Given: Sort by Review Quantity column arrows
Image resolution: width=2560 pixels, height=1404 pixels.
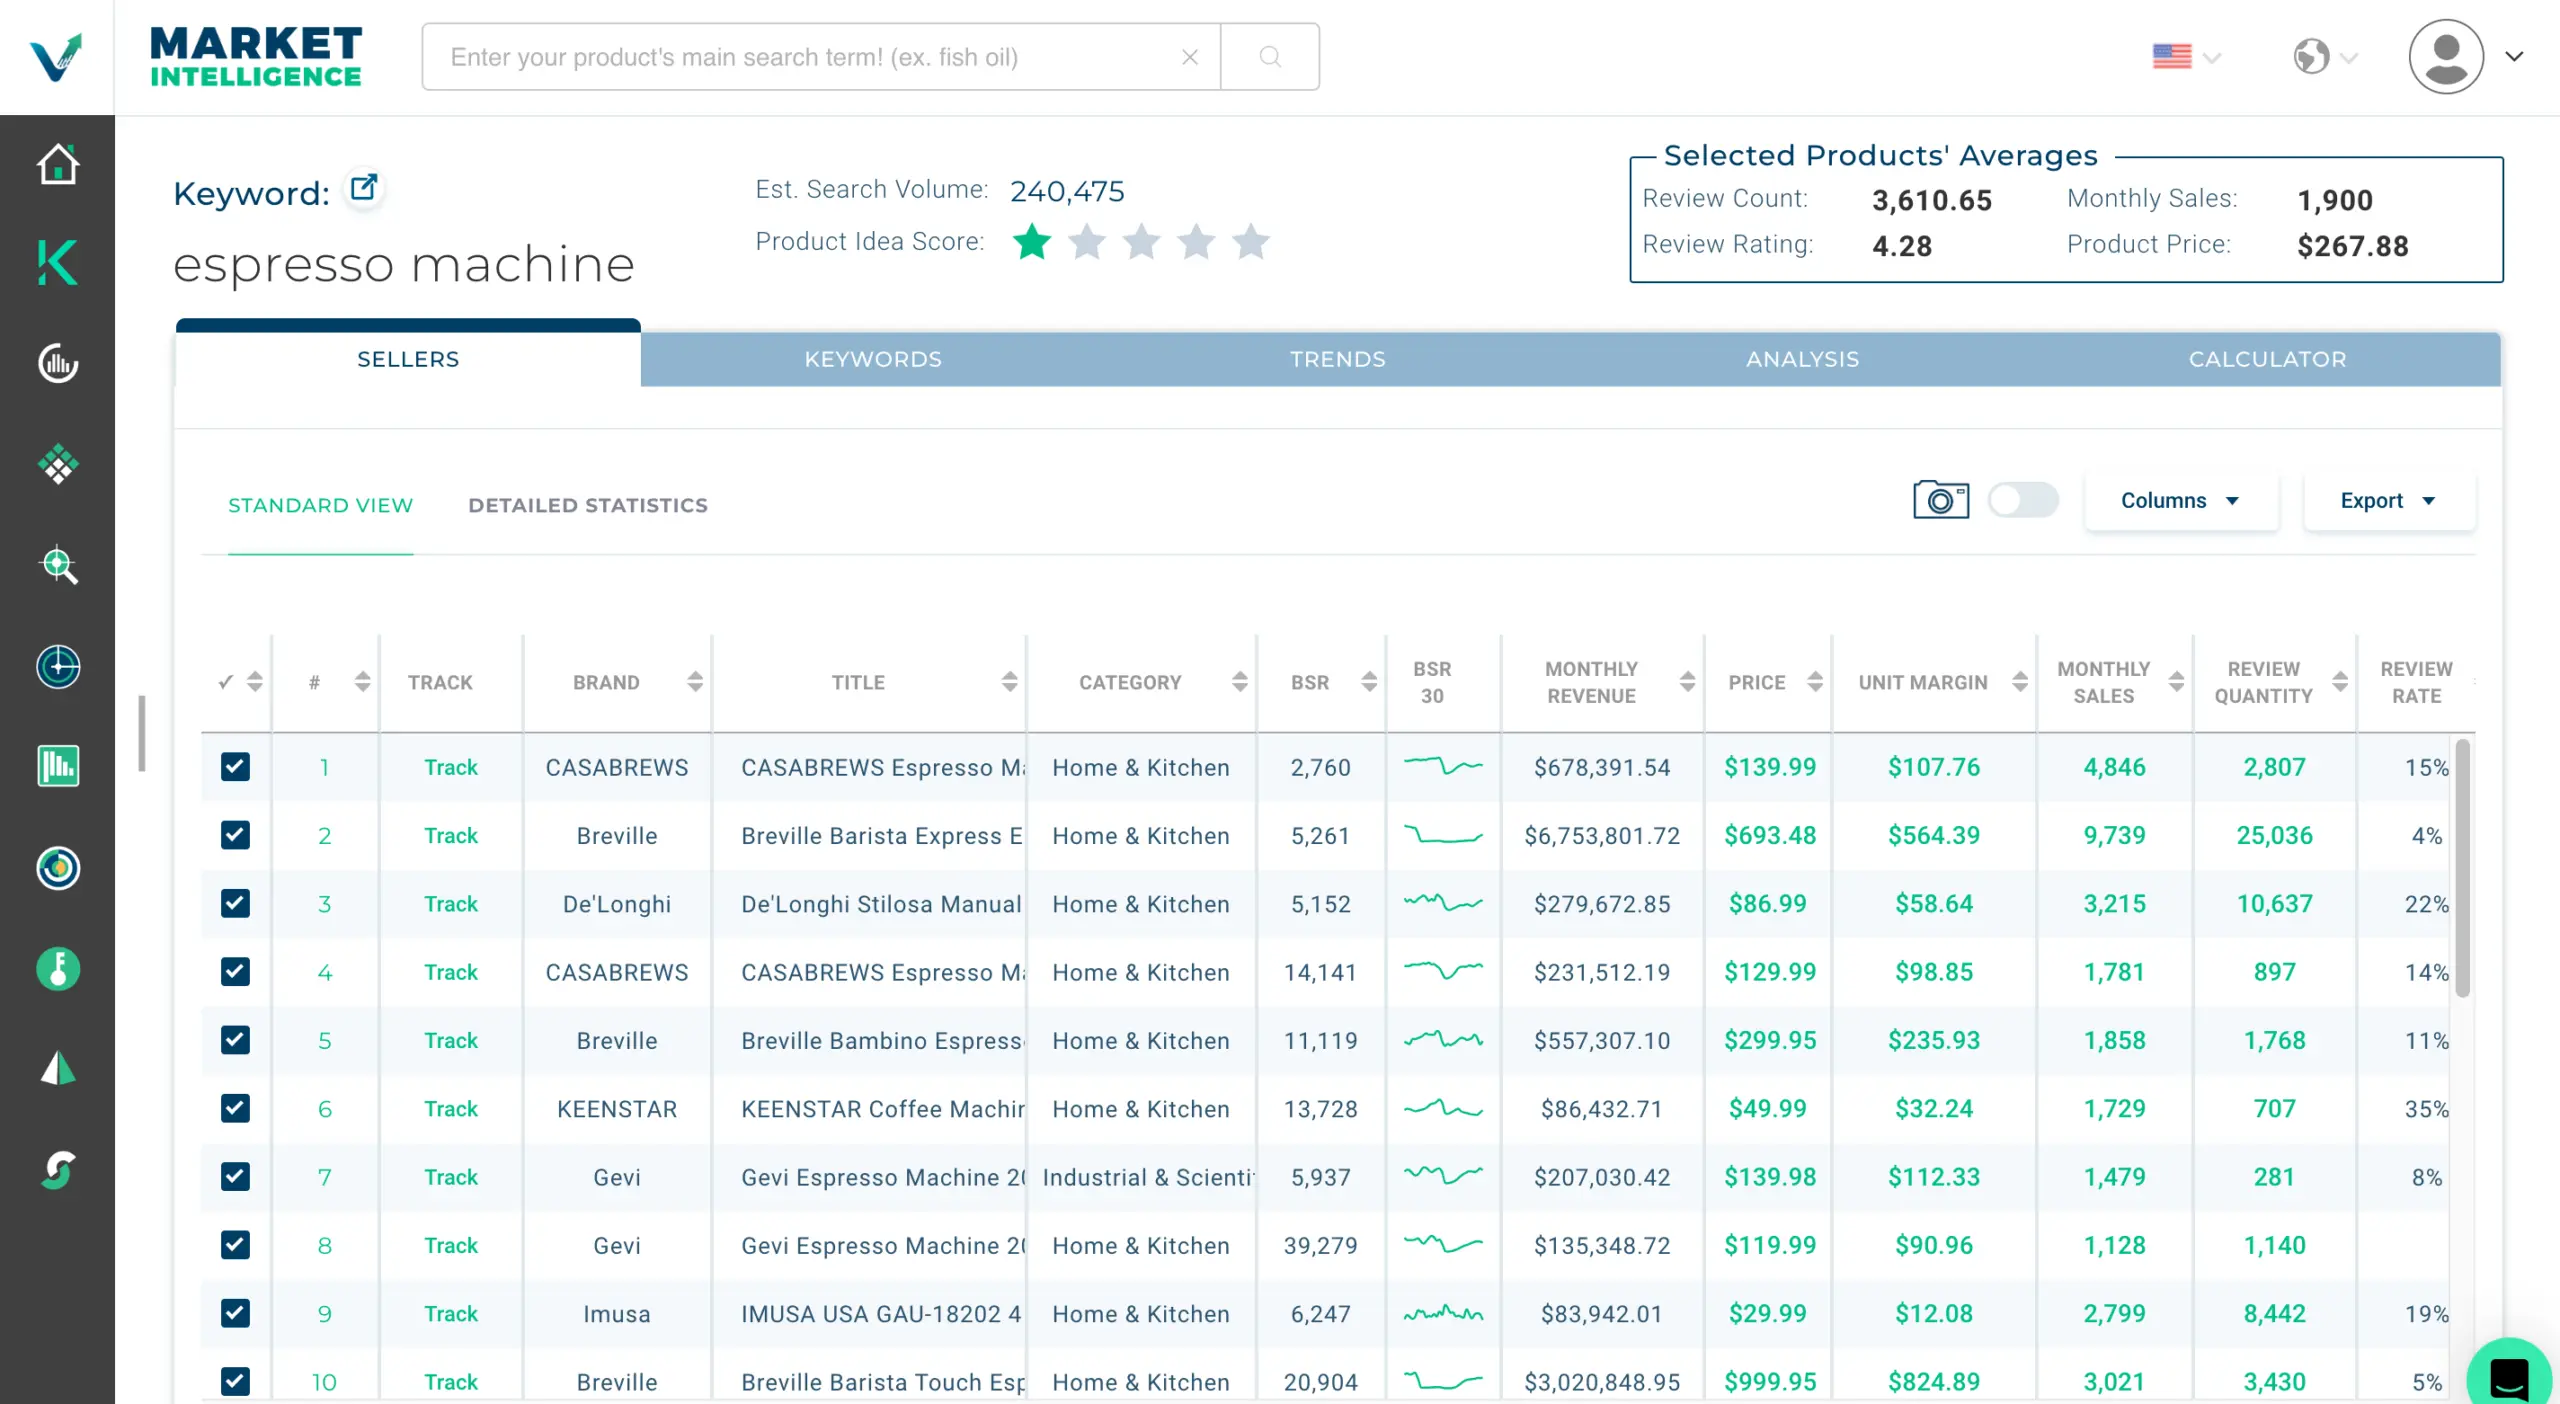Looking at the screenshot, I should [x=2340, y=682].
